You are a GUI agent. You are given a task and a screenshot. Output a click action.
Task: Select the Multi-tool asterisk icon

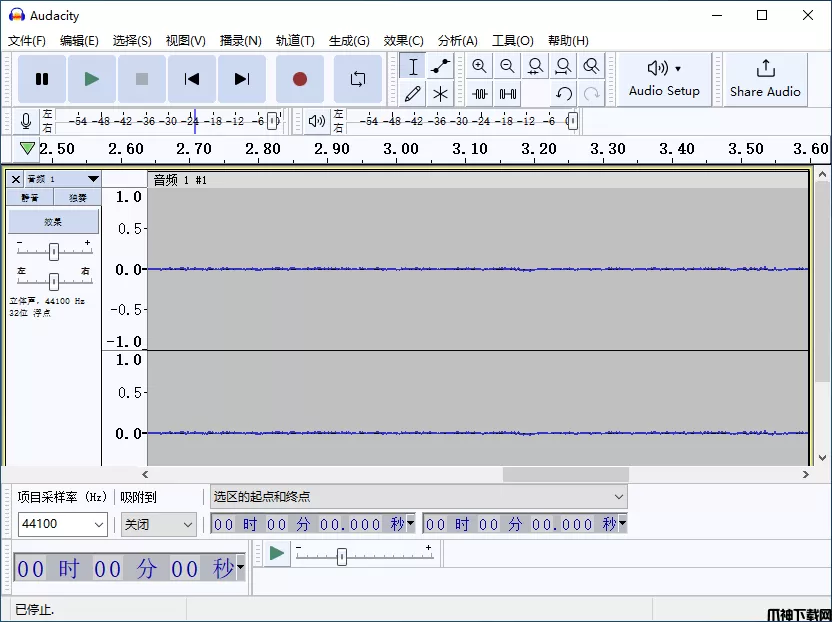440,94
